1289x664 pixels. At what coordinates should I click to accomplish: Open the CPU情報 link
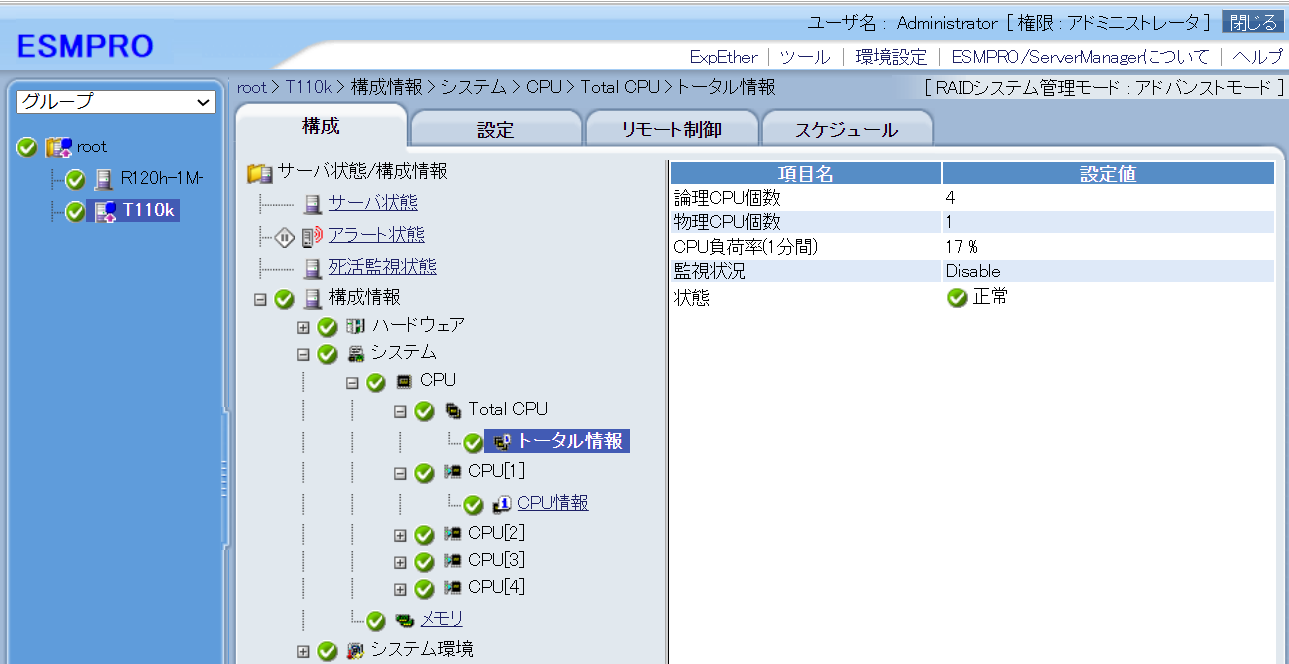click(x=553, y=503)
